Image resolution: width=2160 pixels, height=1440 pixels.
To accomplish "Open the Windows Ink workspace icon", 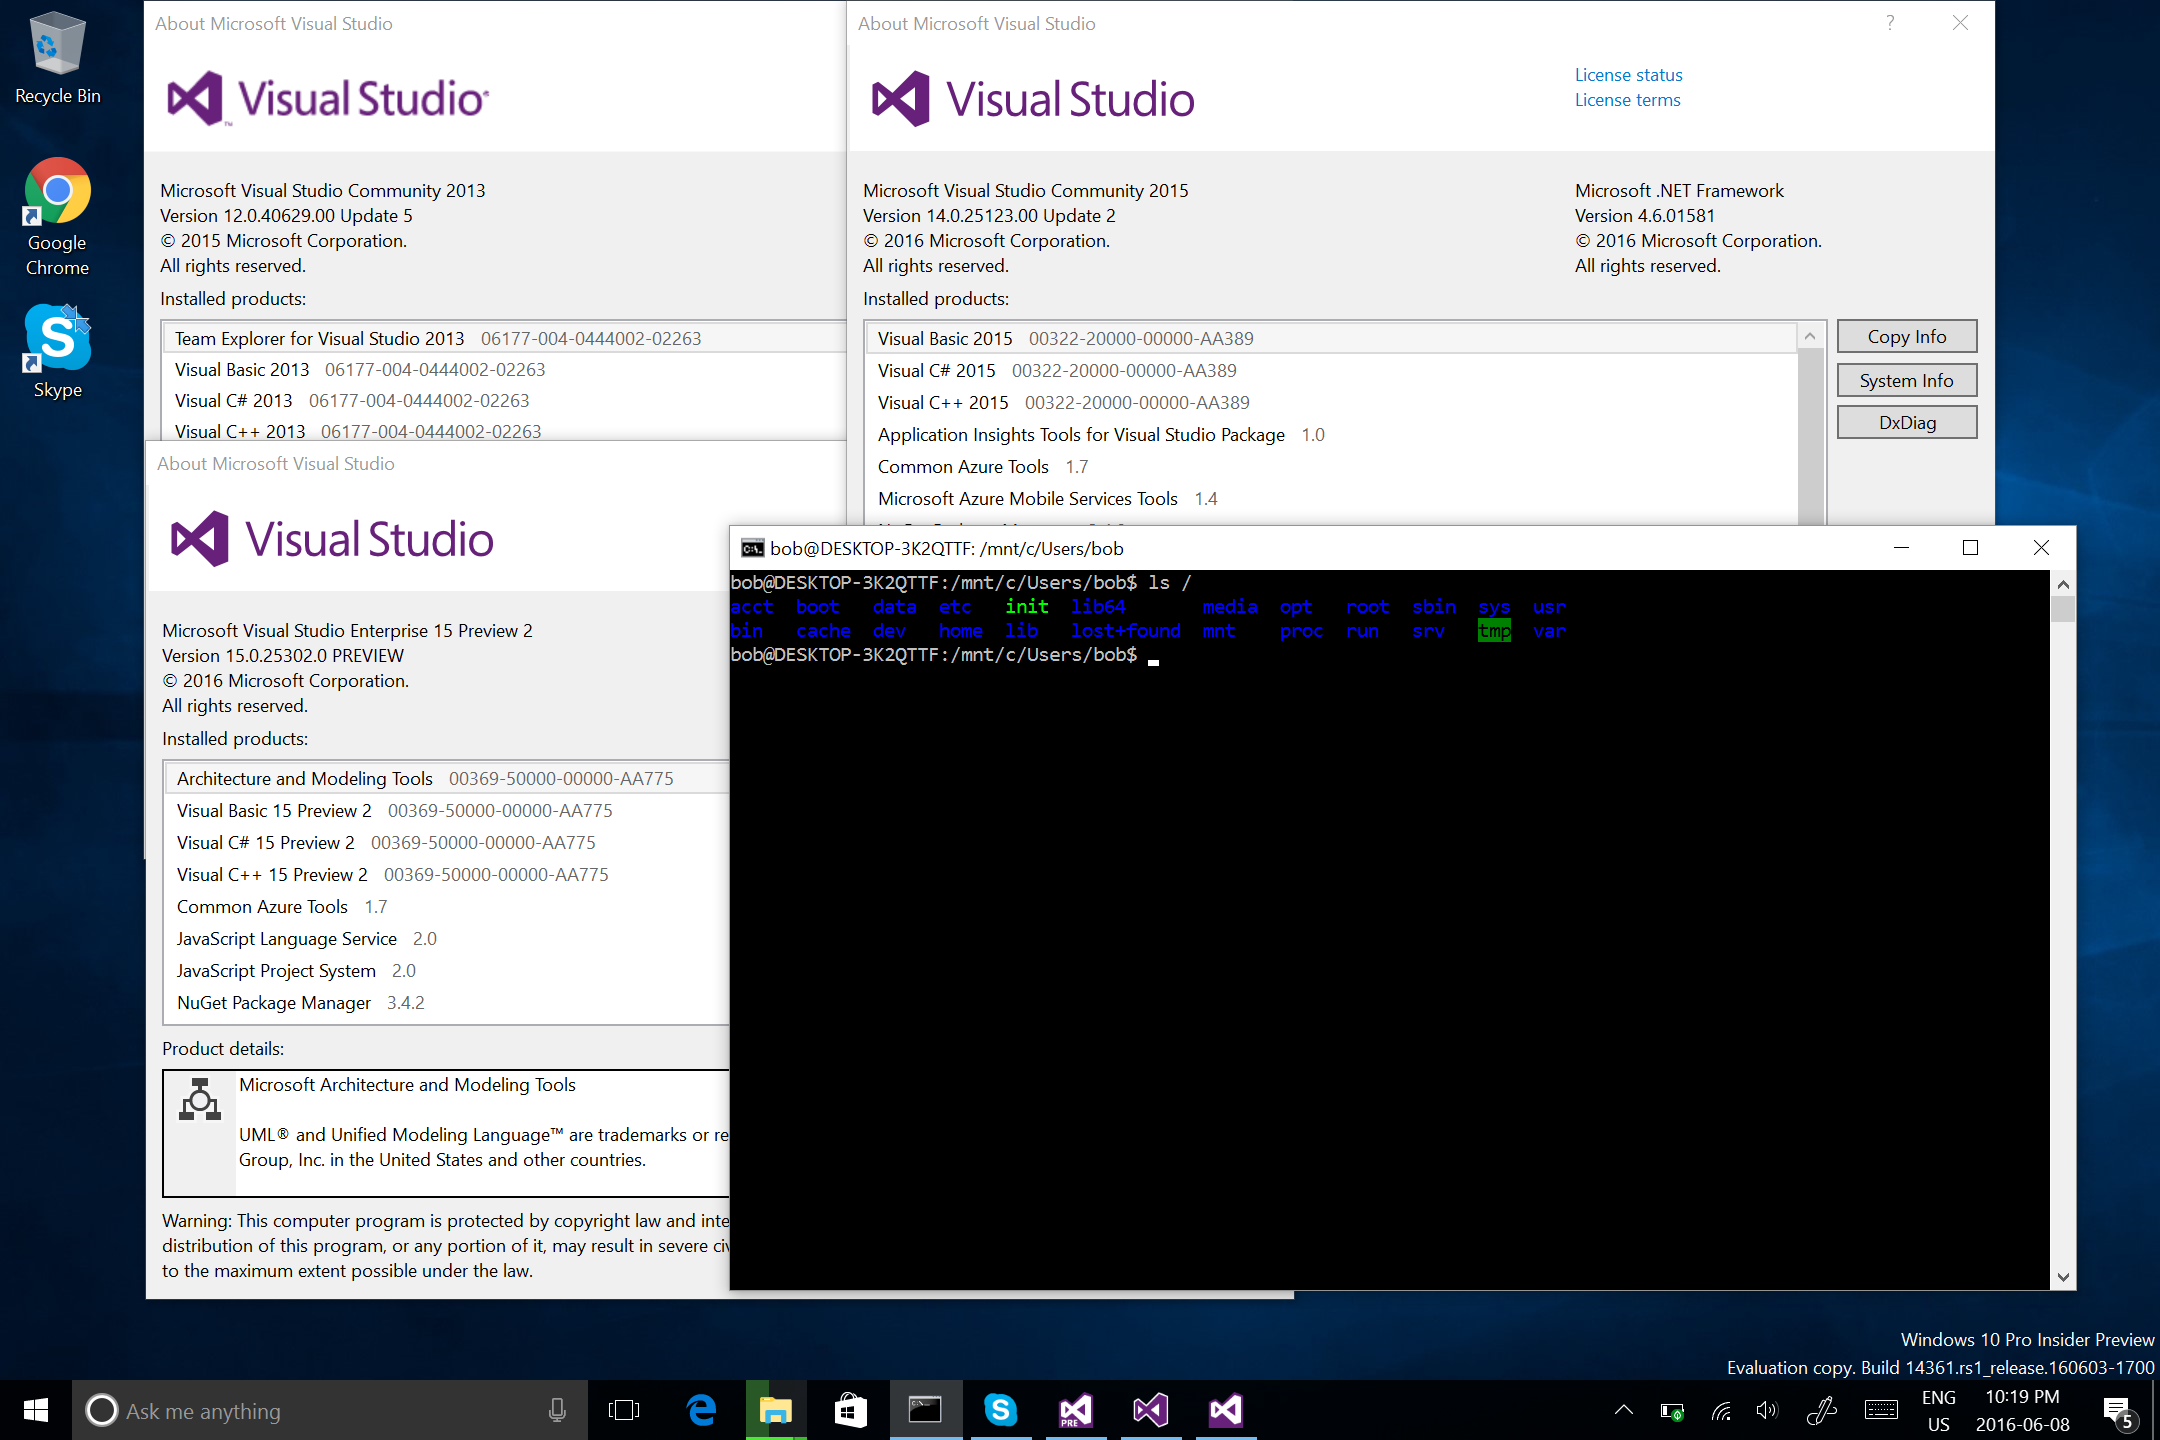I will tap(1822, 1410).
